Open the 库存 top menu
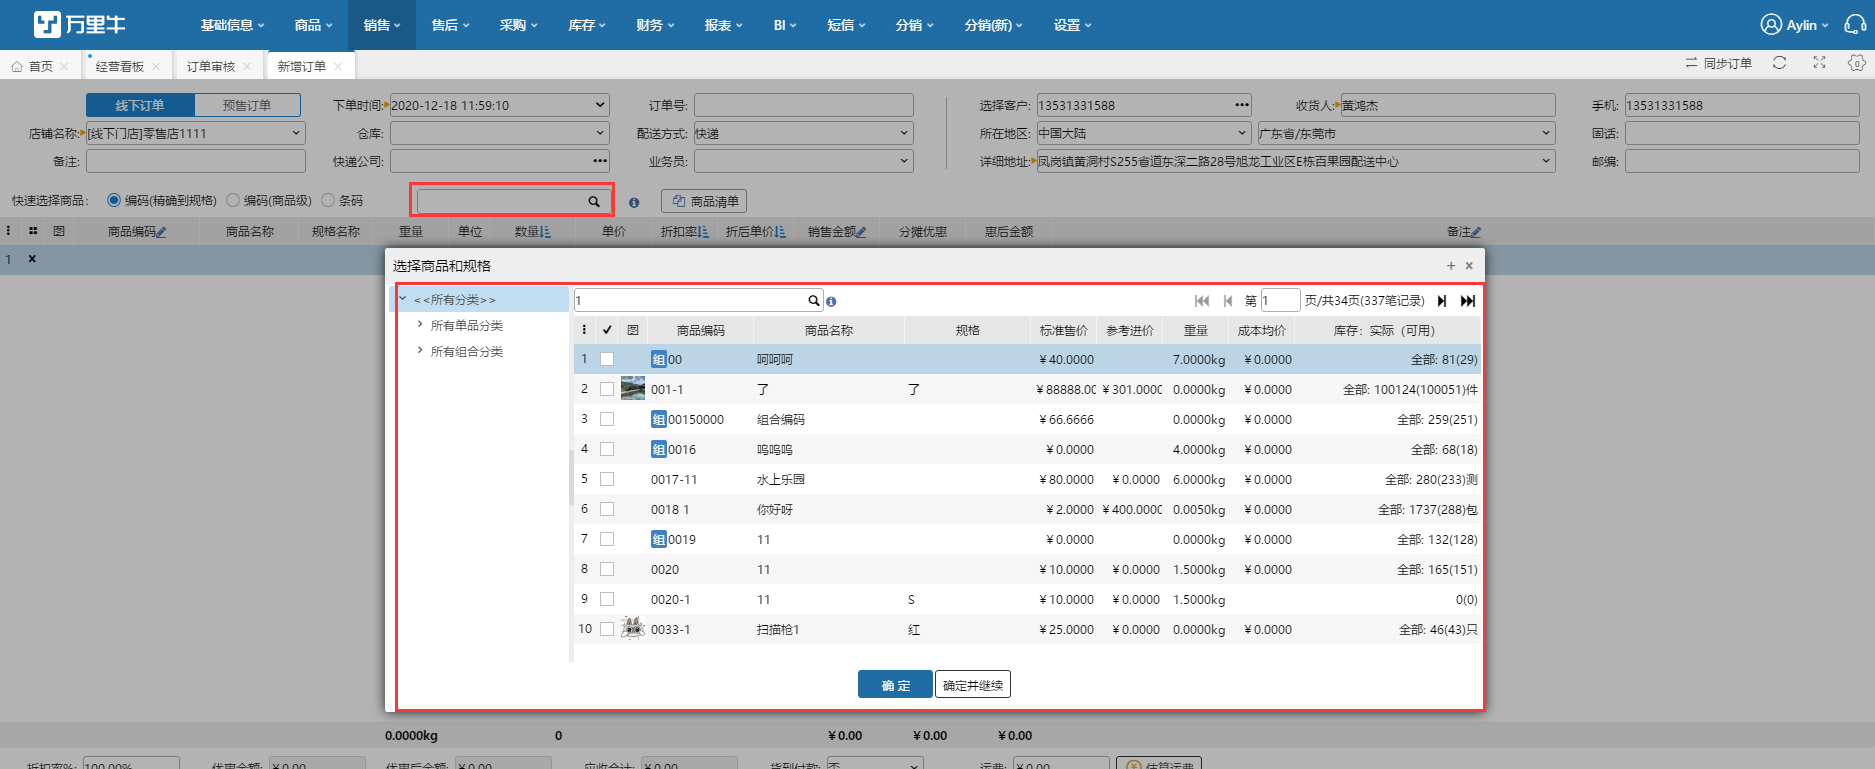 (587, 25)
